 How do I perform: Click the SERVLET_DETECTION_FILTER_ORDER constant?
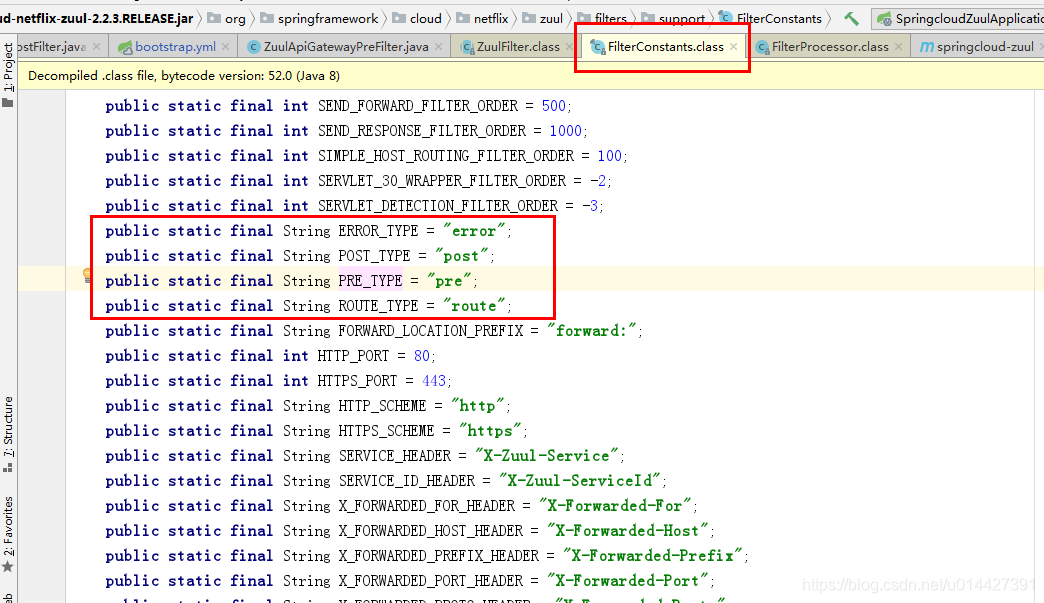click(x=437, y=206)
